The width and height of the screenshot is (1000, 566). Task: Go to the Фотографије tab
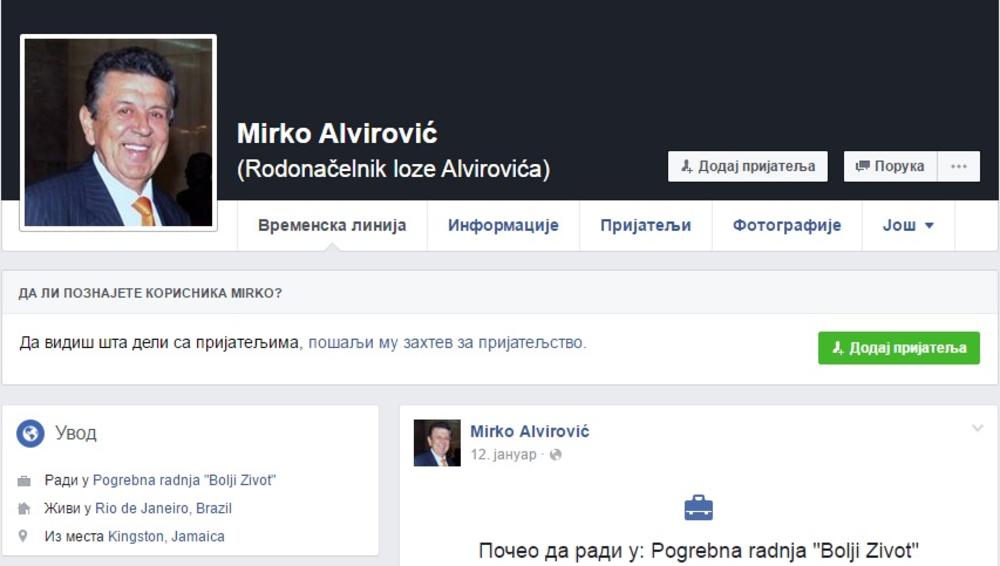(787, 226)
